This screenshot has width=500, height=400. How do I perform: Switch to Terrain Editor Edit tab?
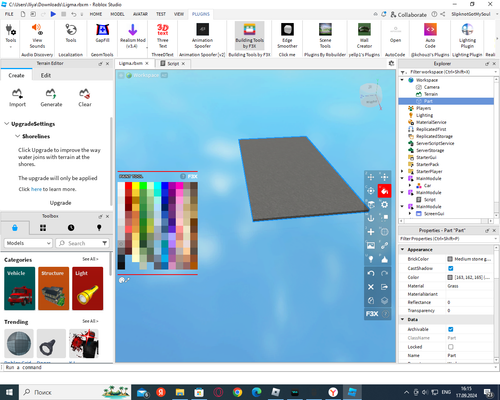point(46,75)
